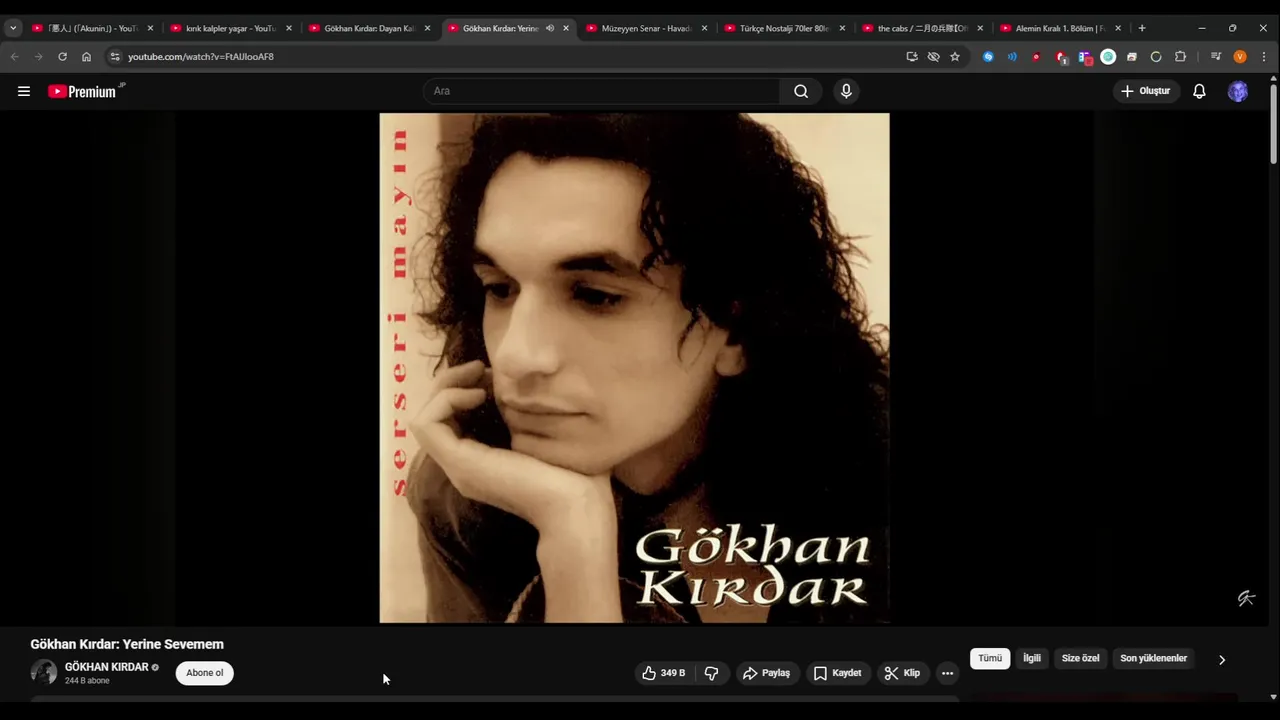Click the scrollbar down arrow
The width and height of the screenshot is (1280, 720).
point(1273,697)
